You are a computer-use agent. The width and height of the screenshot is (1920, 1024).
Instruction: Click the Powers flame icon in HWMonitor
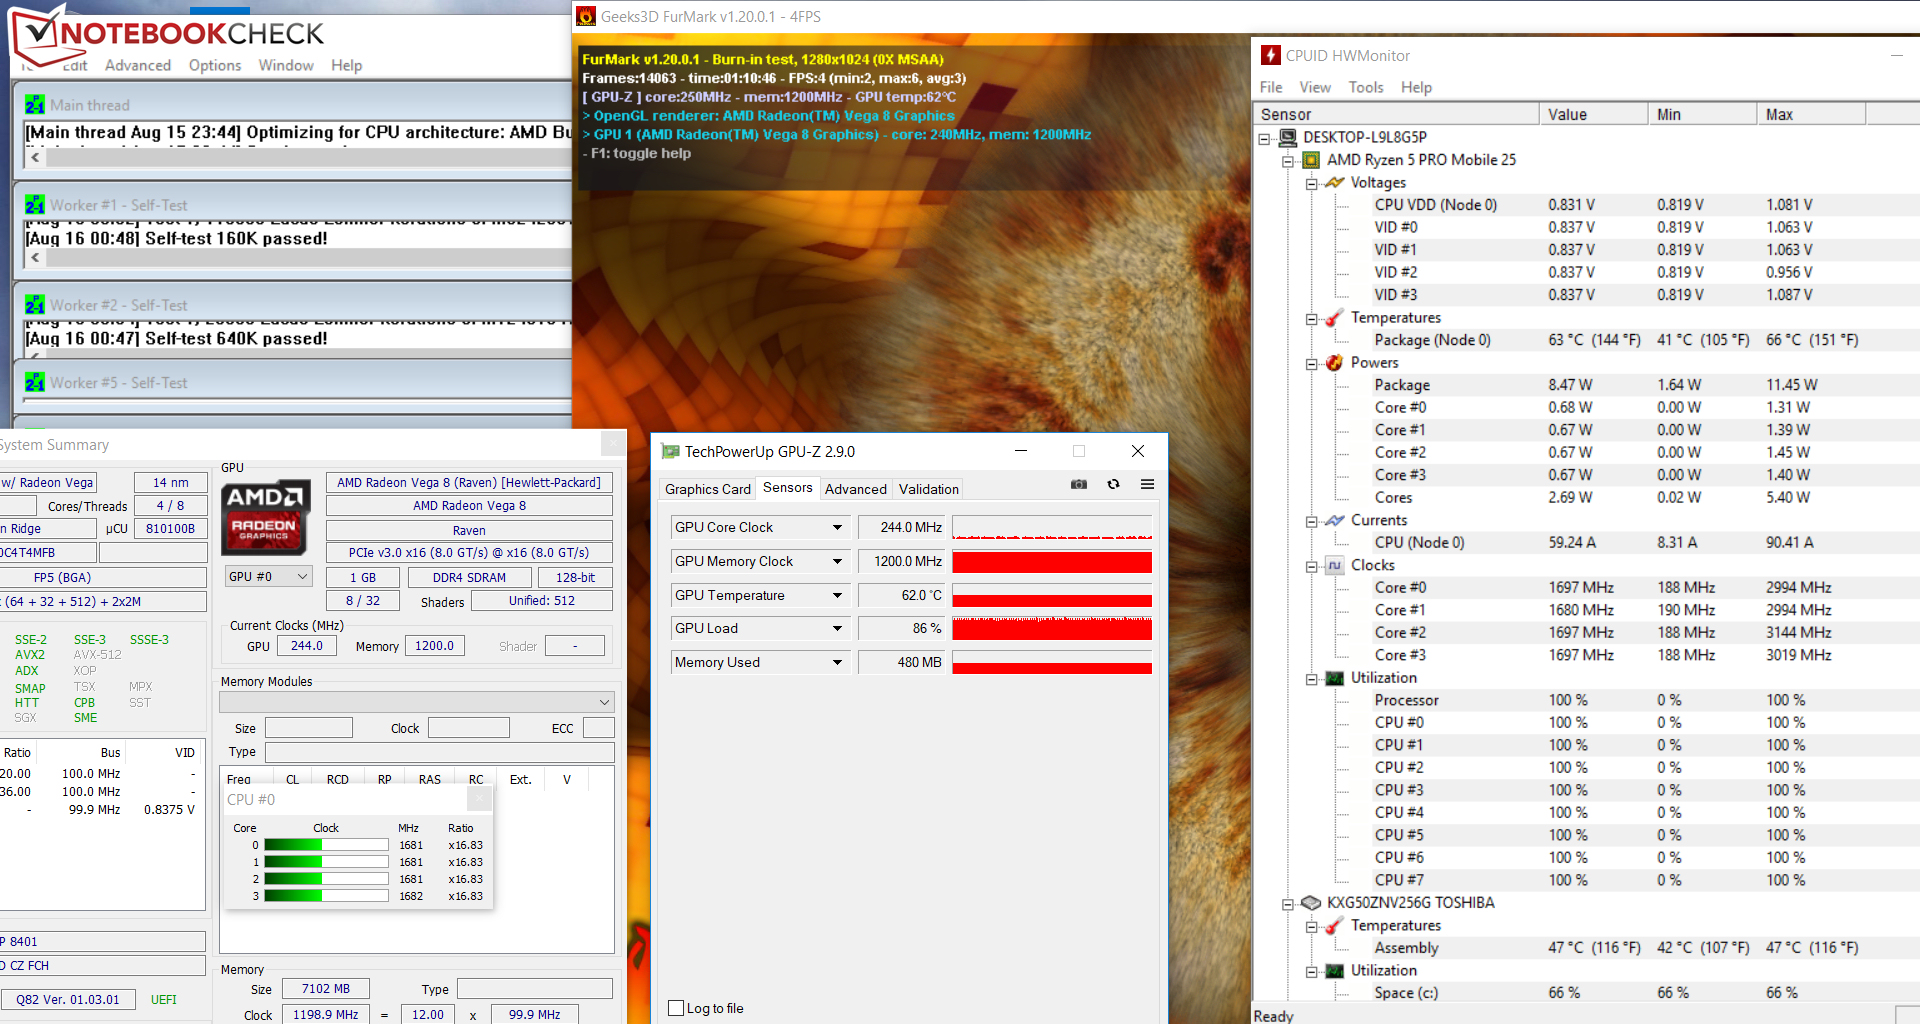coord(1334,363)
